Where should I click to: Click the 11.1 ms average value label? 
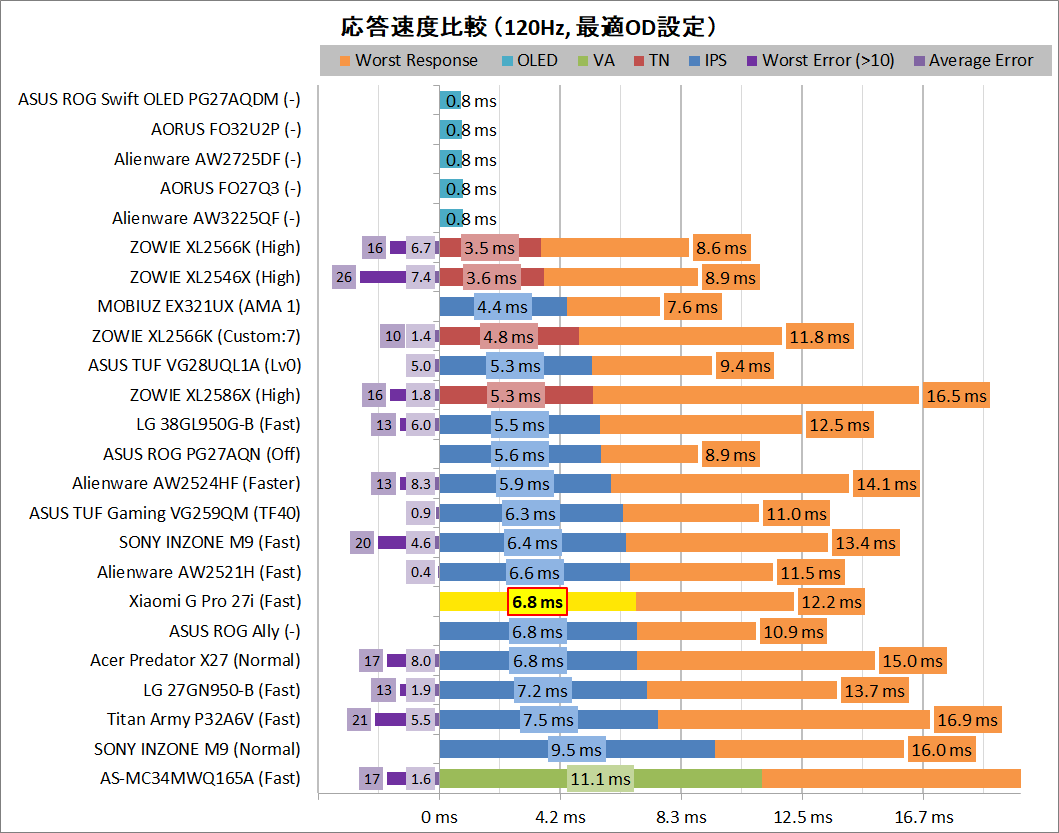point(600,779)
